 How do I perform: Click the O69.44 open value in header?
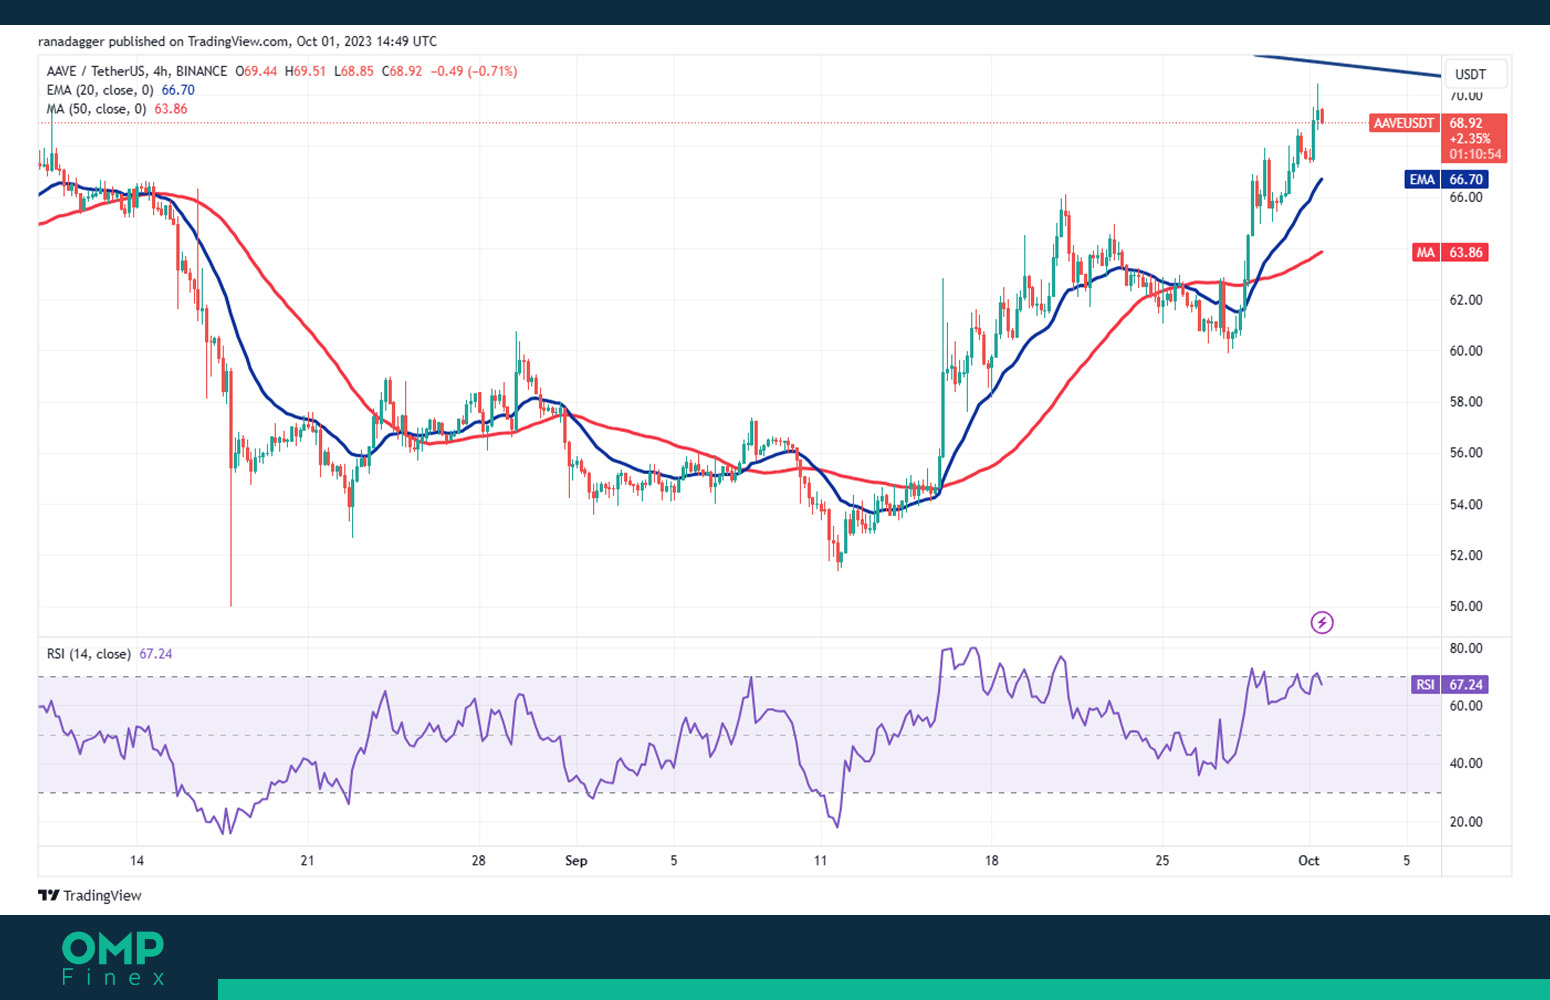pyautogui.click(x=257, y=71)
